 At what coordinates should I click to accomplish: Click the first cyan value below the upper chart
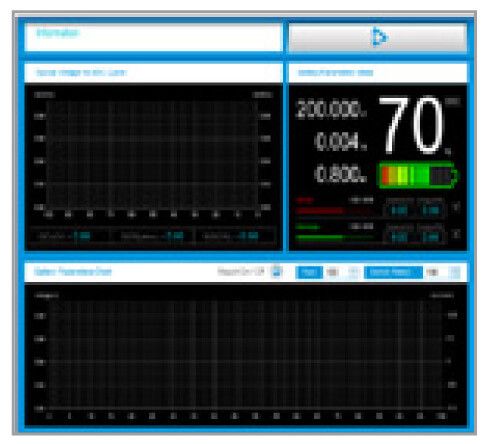pos(82,236)
